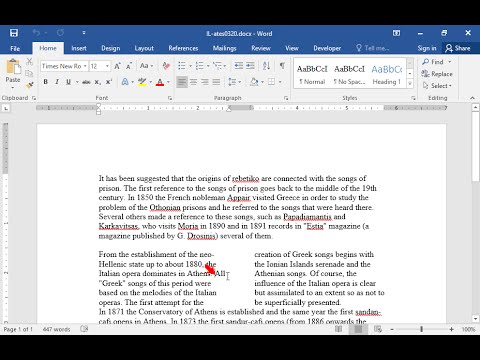Align text left

pyautogui.click(x=182, y=82)
